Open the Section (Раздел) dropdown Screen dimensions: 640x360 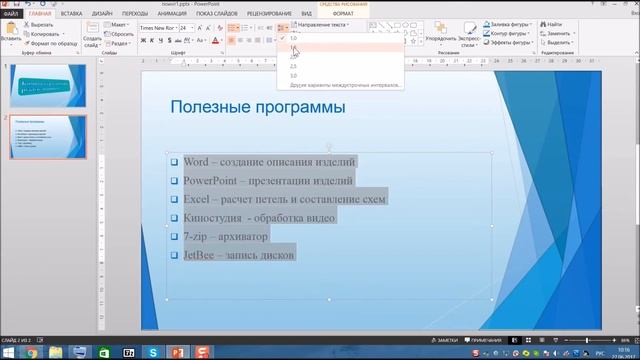(118, 43)
